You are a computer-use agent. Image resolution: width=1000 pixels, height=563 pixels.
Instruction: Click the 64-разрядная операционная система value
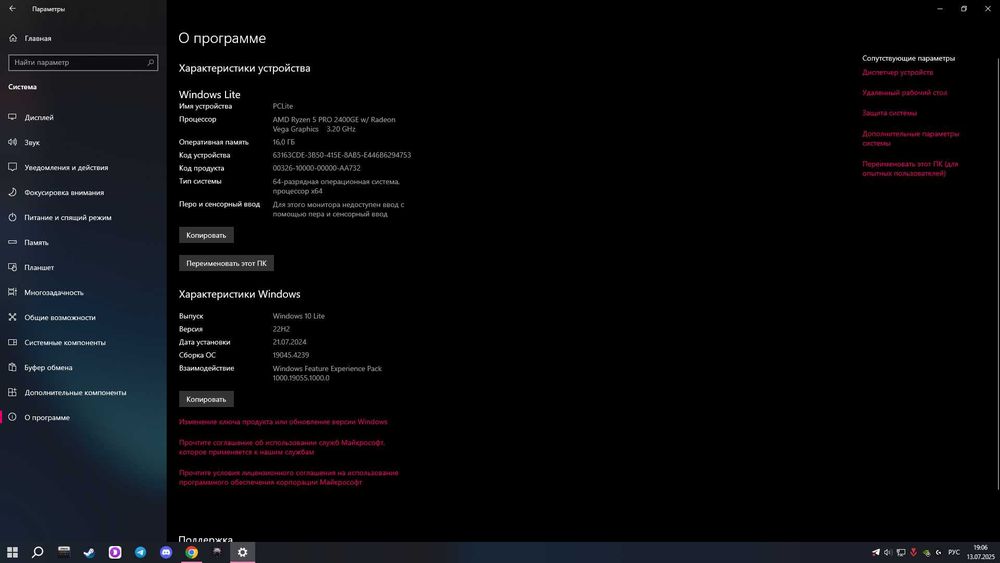click(336, 186)
